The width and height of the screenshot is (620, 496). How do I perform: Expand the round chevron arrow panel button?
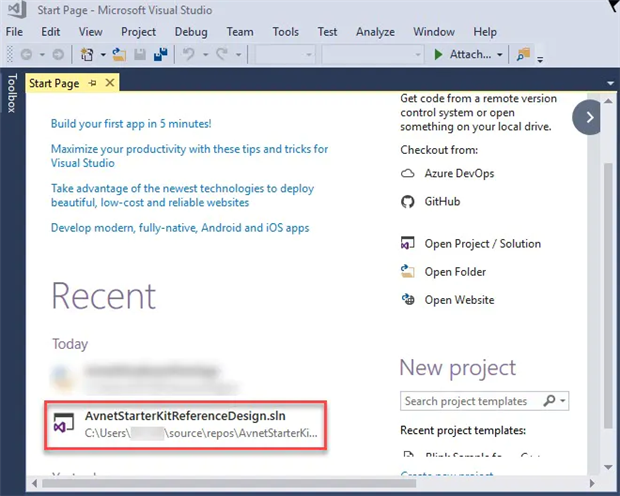coord(590,117)
